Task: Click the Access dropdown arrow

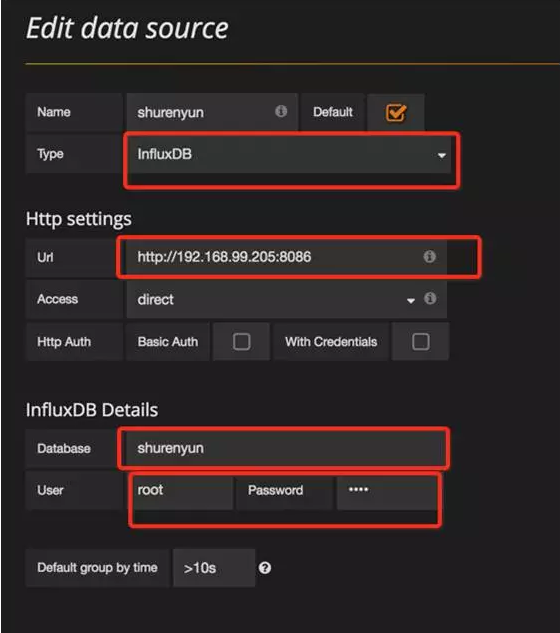Action: click(x=411, y=301)
